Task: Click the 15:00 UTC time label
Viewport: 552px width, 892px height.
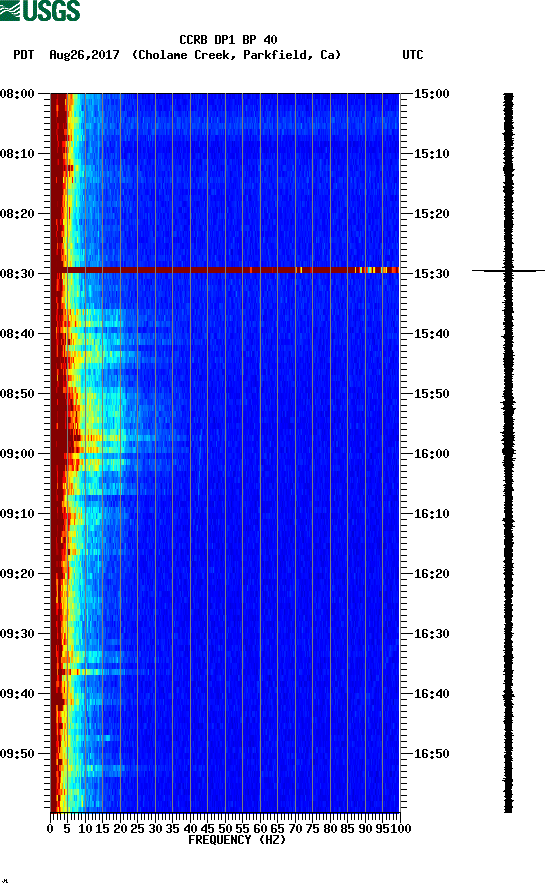Action: [x=431, y=94]
